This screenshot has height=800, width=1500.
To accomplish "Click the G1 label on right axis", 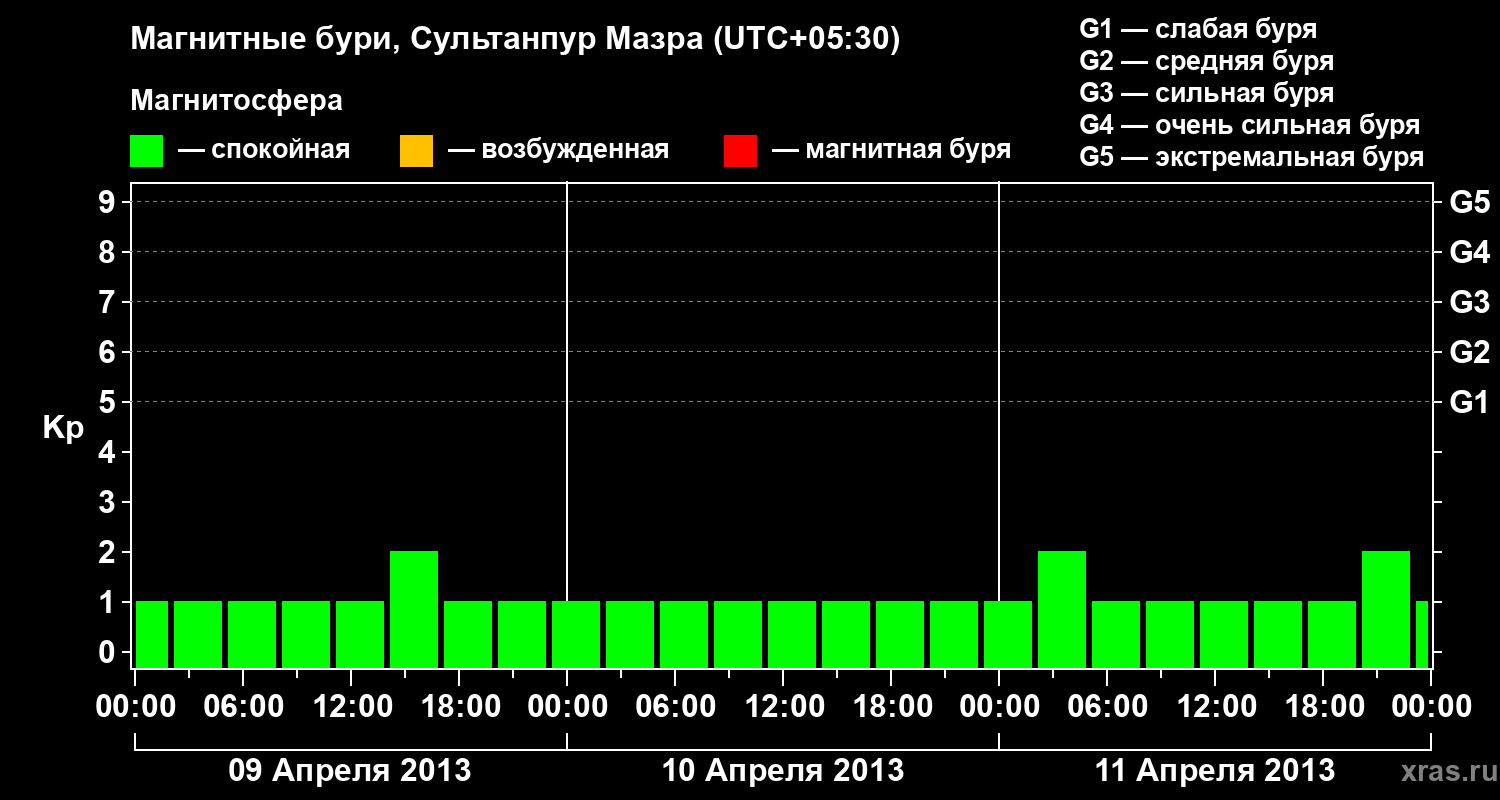I will (x=1469, y=403).
